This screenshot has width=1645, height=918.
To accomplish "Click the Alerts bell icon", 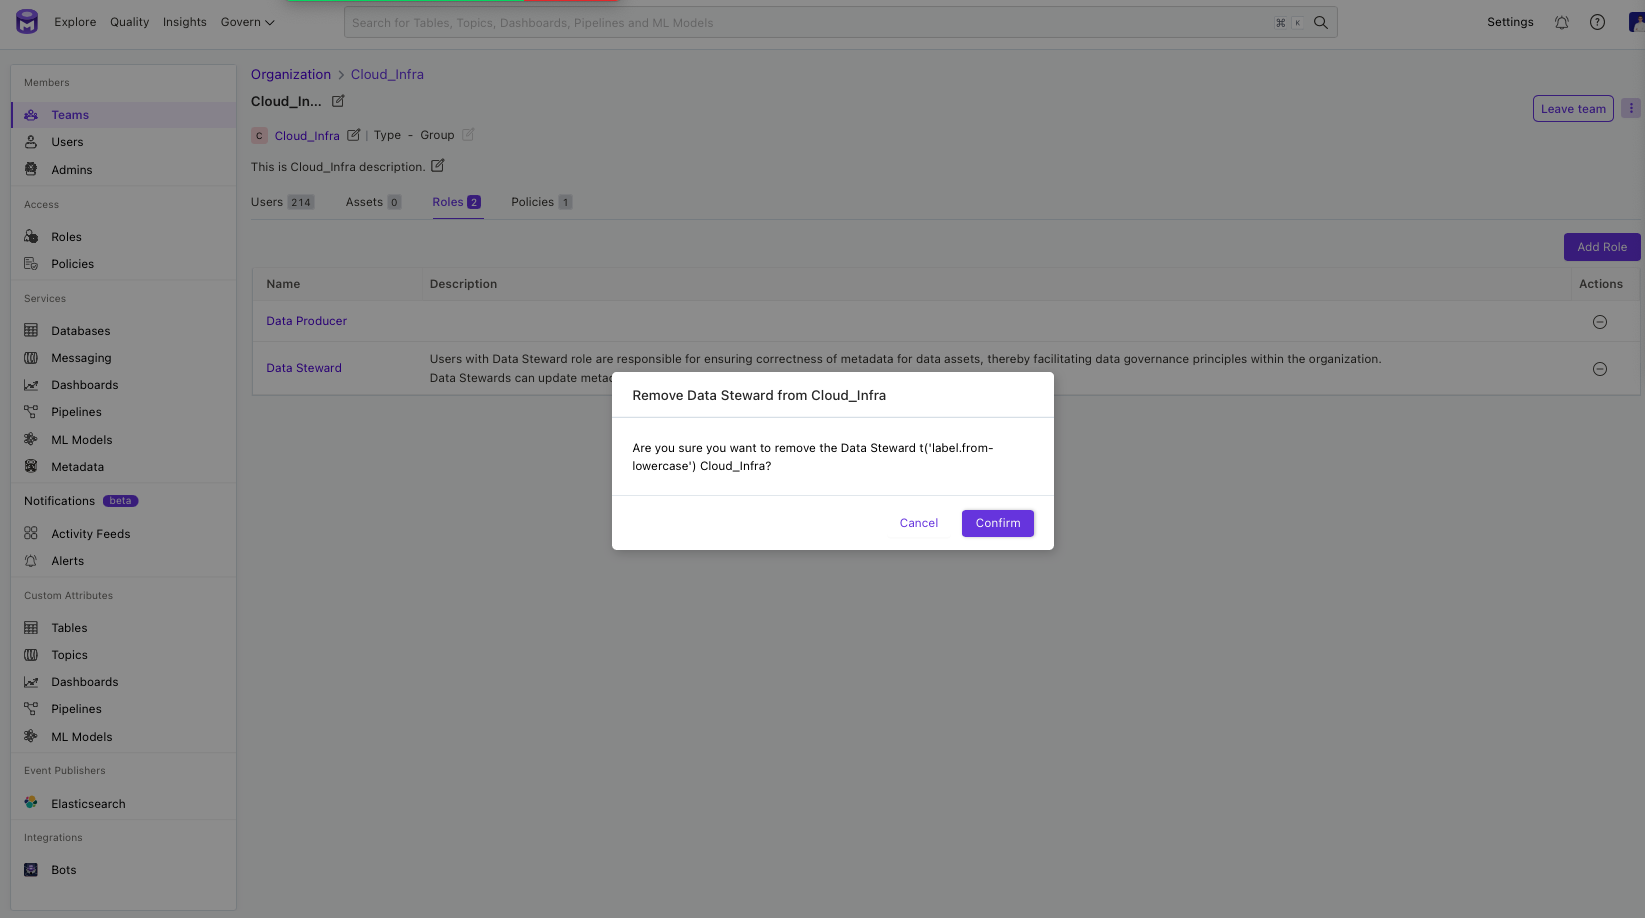I will (x=31, y=561).
